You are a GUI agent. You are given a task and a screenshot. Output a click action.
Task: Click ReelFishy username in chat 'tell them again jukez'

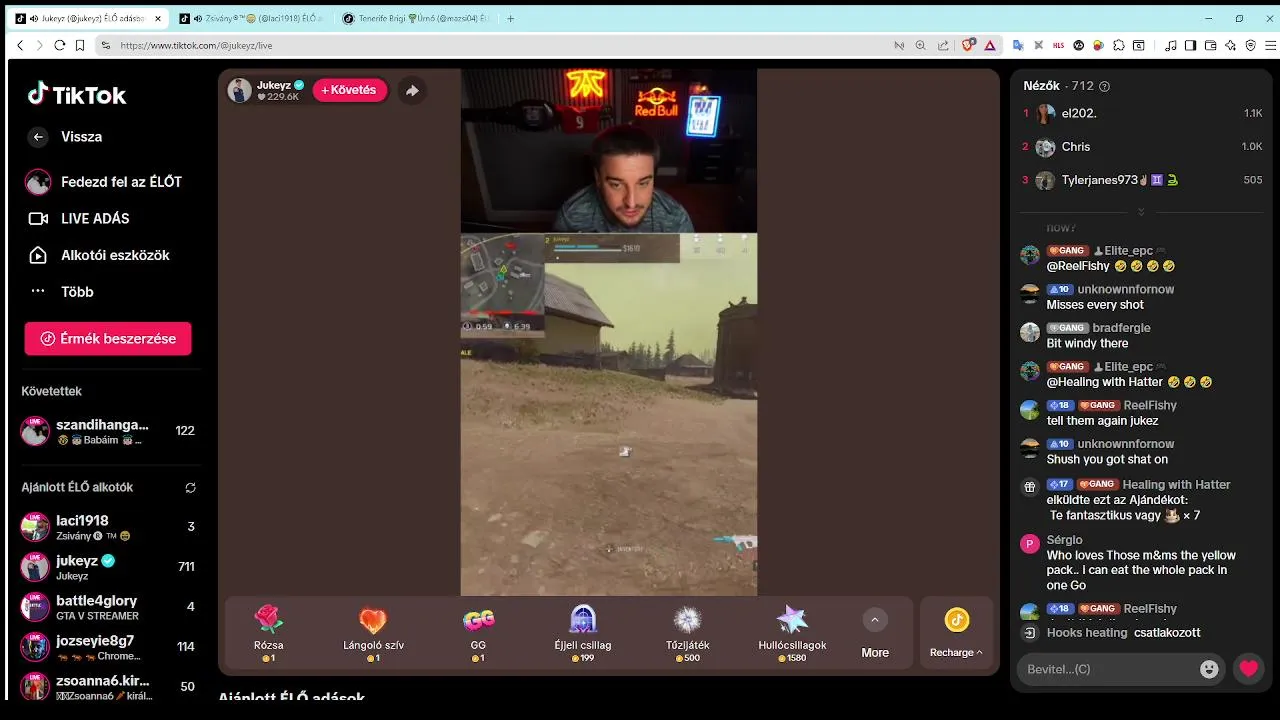pyautogui.click(x=1150, y=405)
